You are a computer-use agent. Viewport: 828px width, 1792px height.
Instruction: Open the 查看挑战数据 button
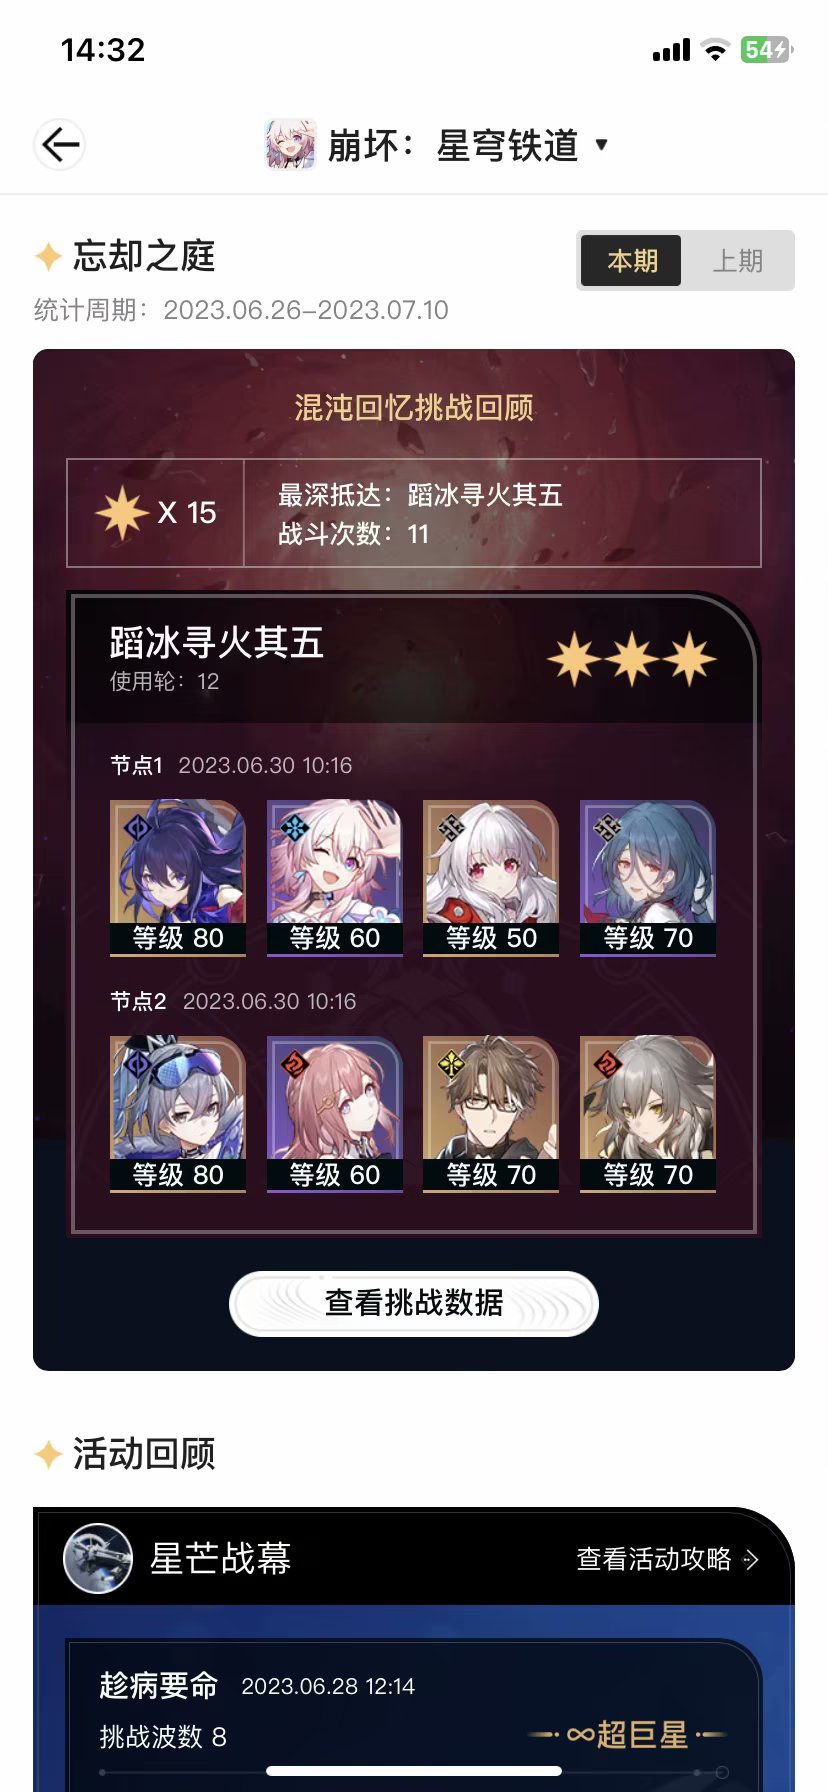tap(414, 1303)
